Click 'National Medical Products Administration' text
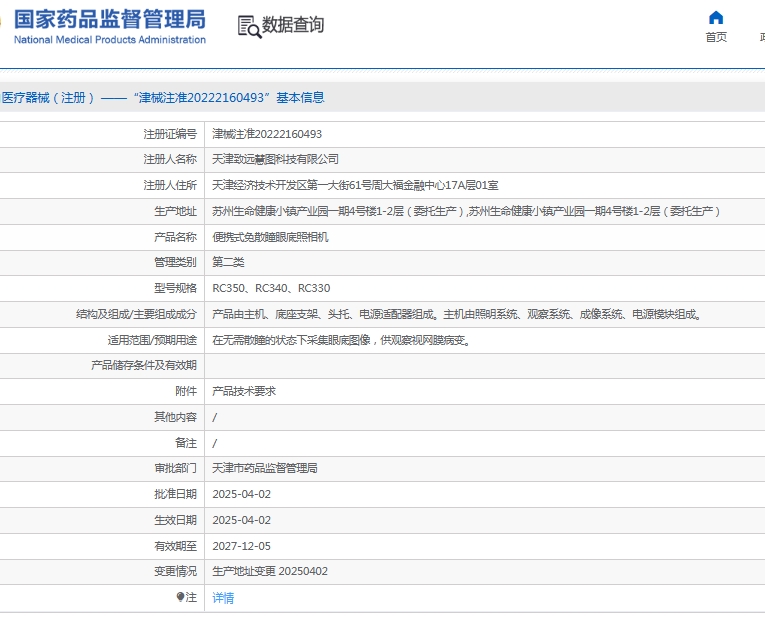 (x=110, y=40)
